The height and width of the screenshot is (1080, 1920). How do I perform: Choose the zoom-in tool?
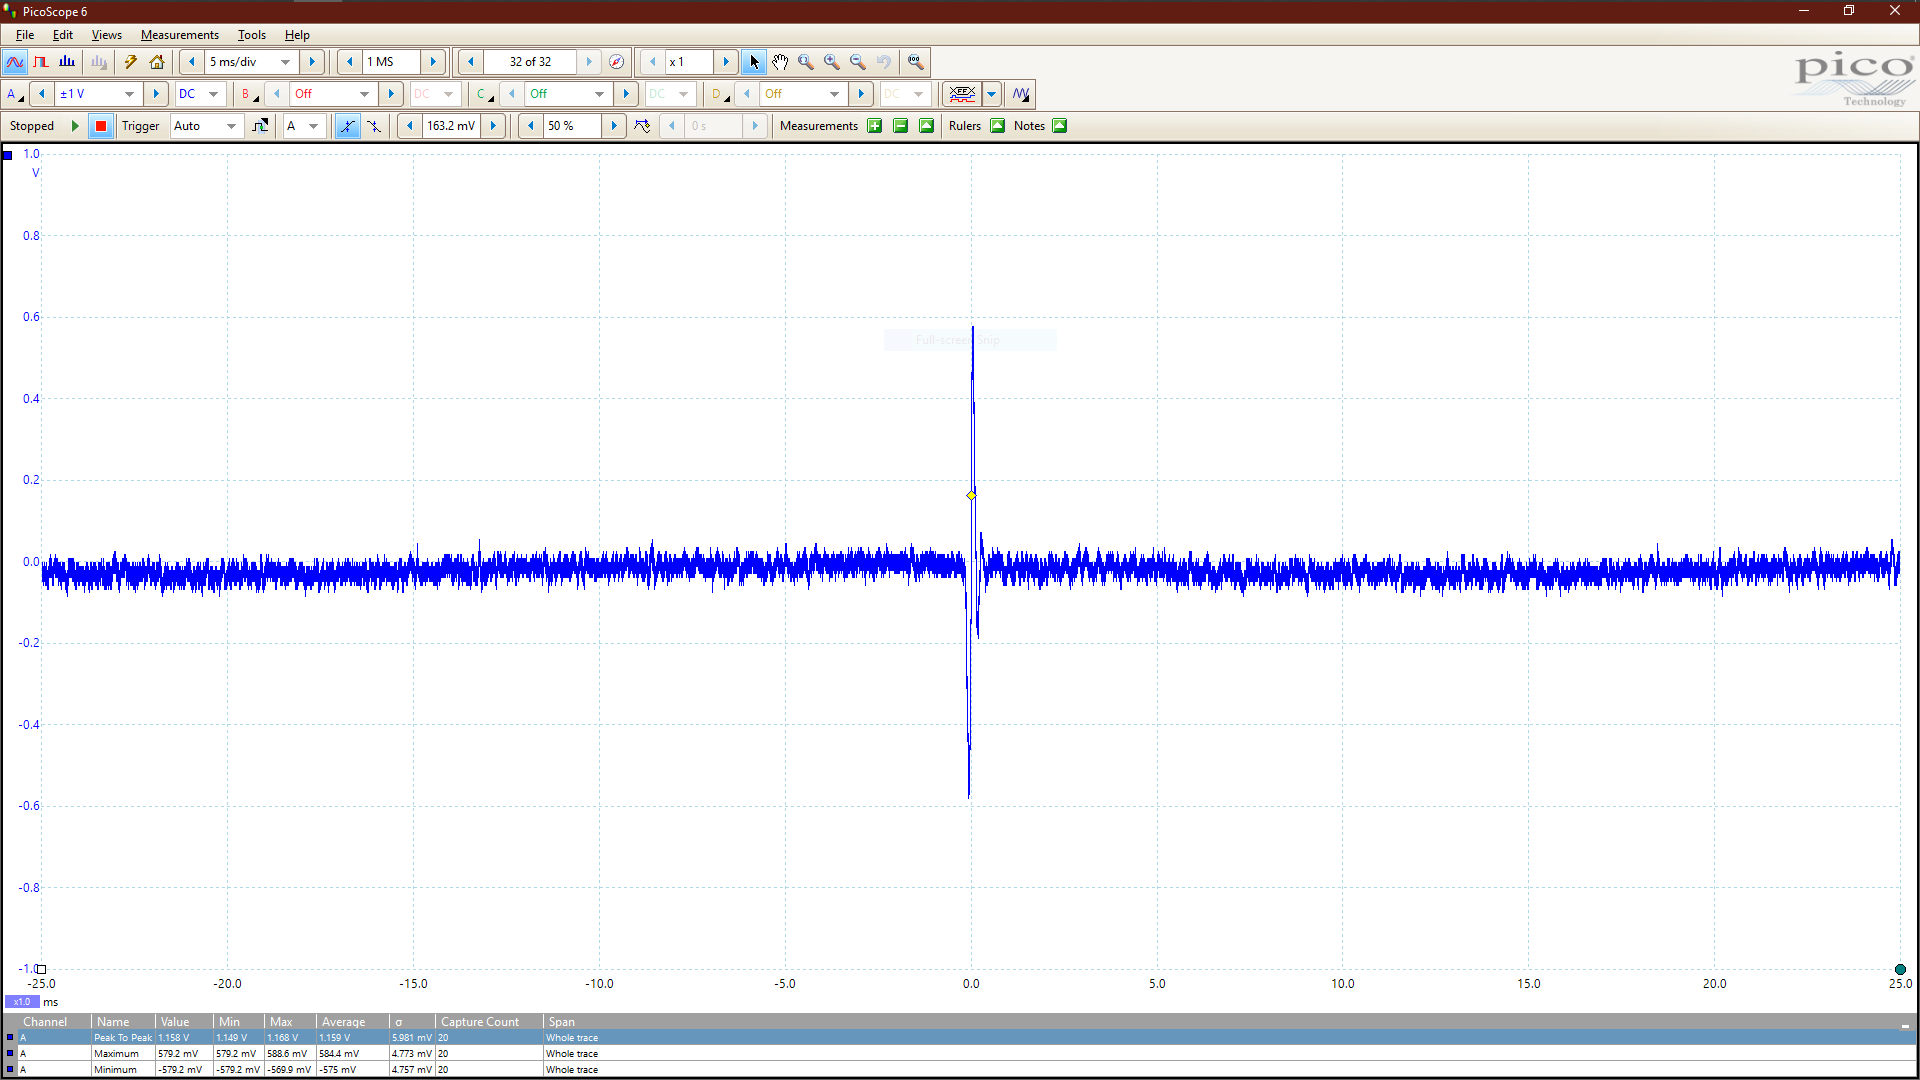pyautogui.click(x=832, y=62)
